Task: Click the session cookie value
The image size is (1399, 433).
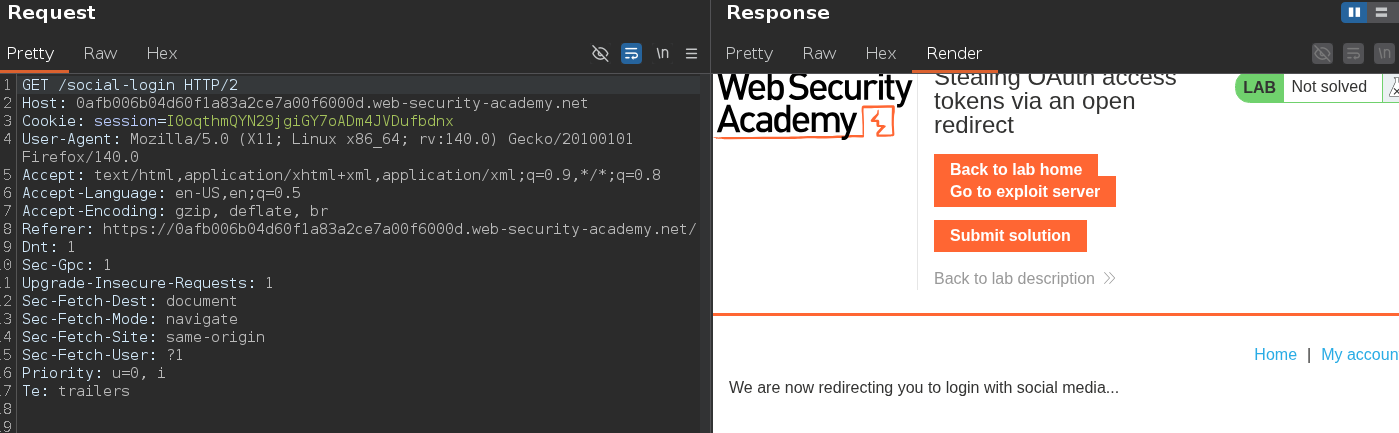Action: (x=310, y=121)
